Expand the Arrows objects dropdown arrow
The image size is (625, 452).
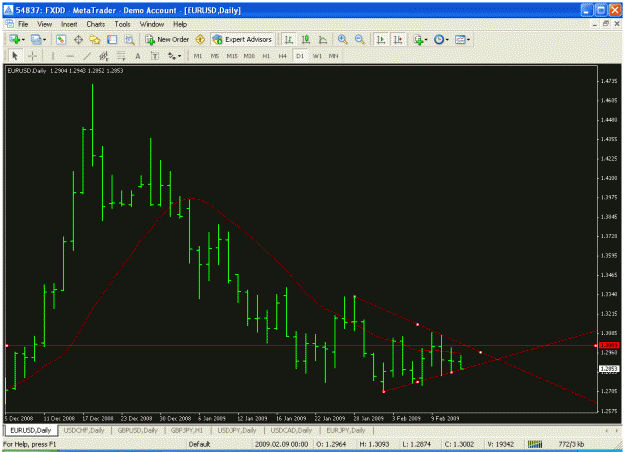pos(179,56)
